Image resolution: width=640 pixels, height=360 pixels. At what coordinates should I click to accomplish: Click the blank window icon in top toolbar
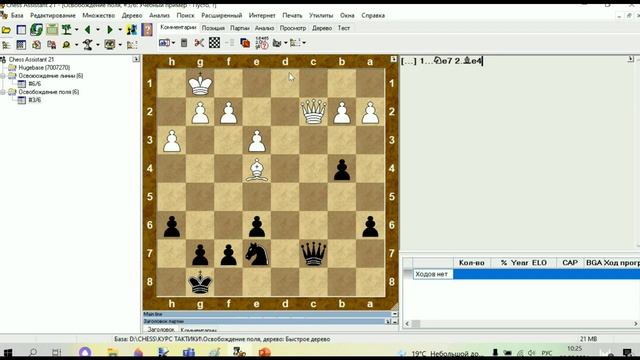(21, 30)
